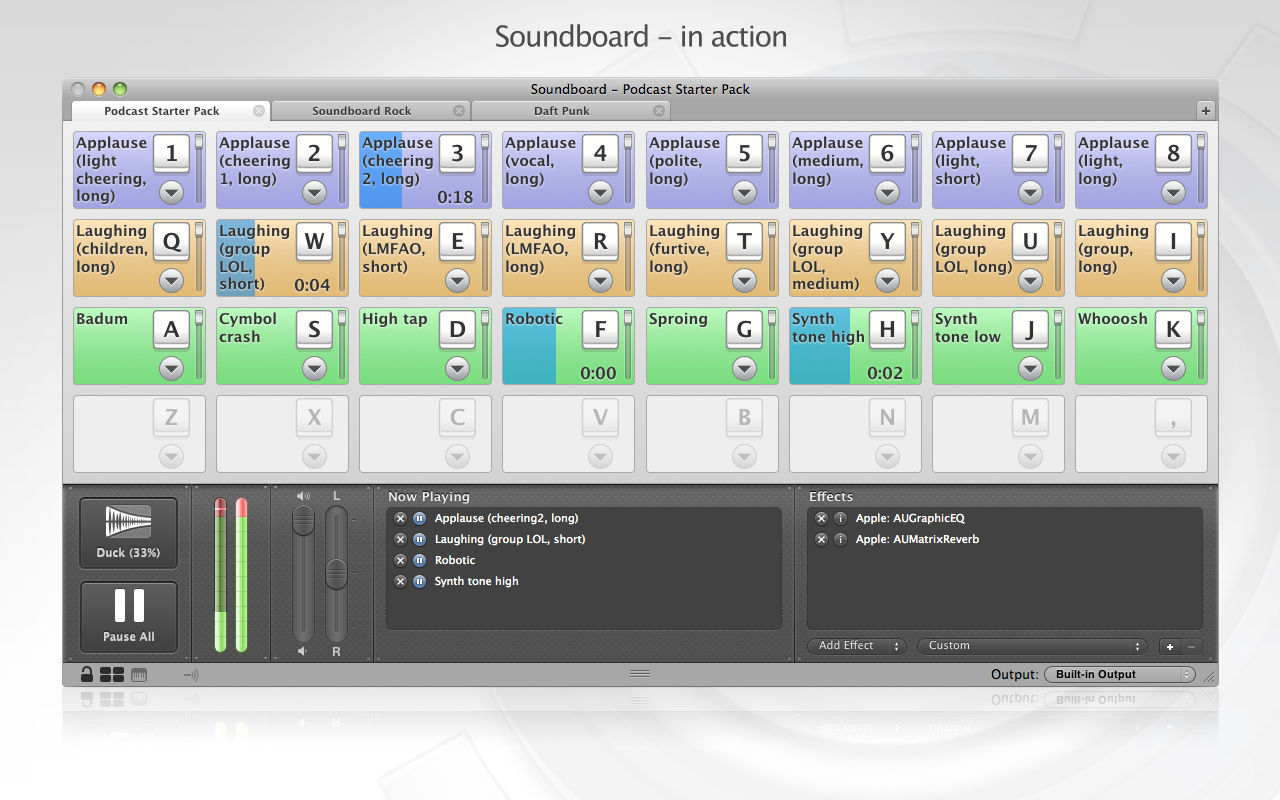Select the empty Z sound slot

pos(139,434)
